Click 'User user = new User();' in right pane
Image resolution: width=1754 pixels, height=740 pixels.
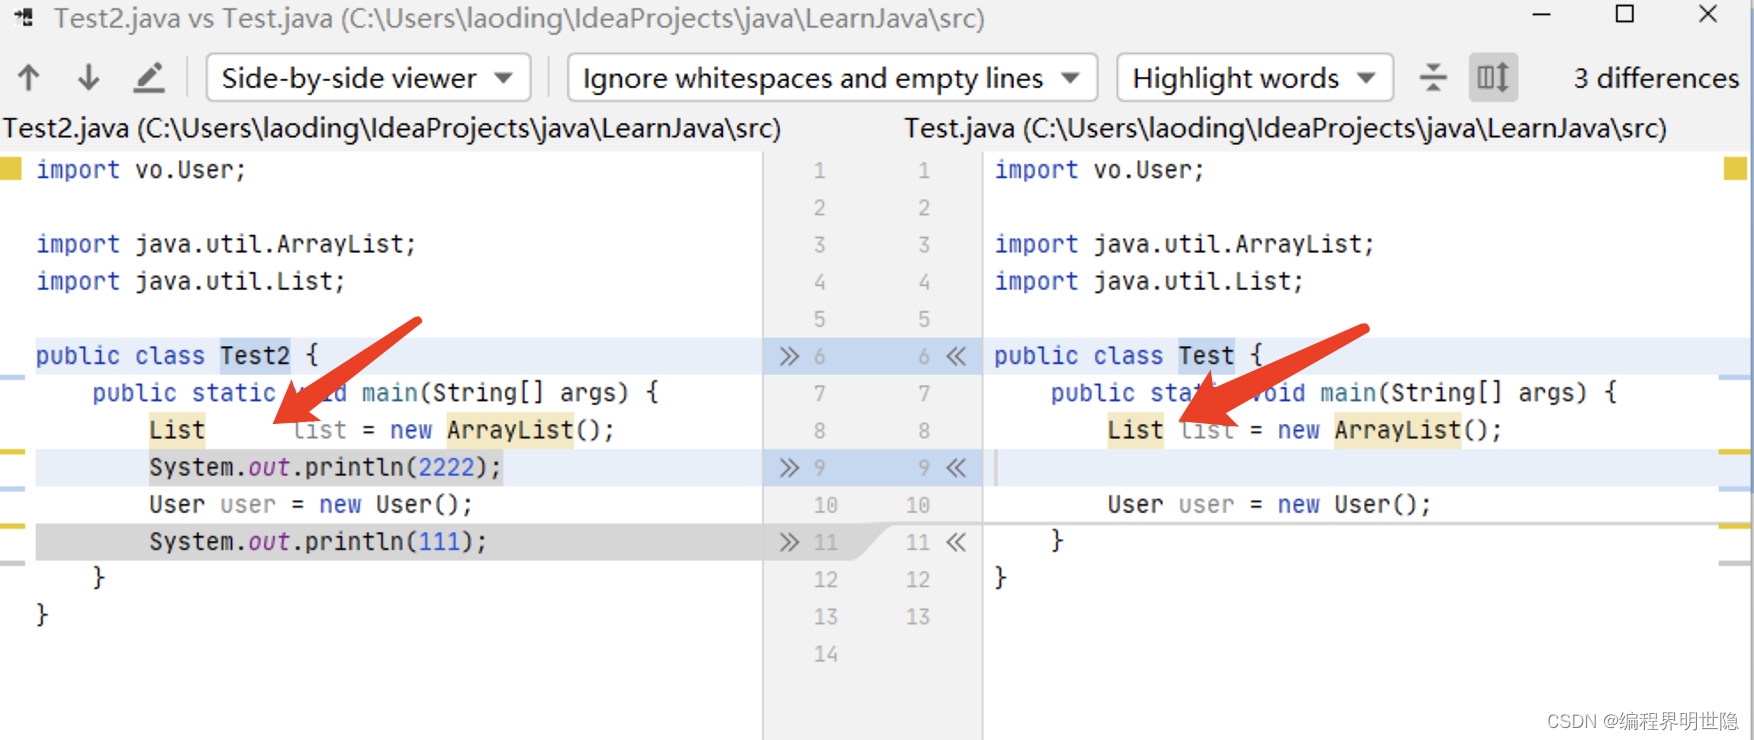tap(1269, 505)
